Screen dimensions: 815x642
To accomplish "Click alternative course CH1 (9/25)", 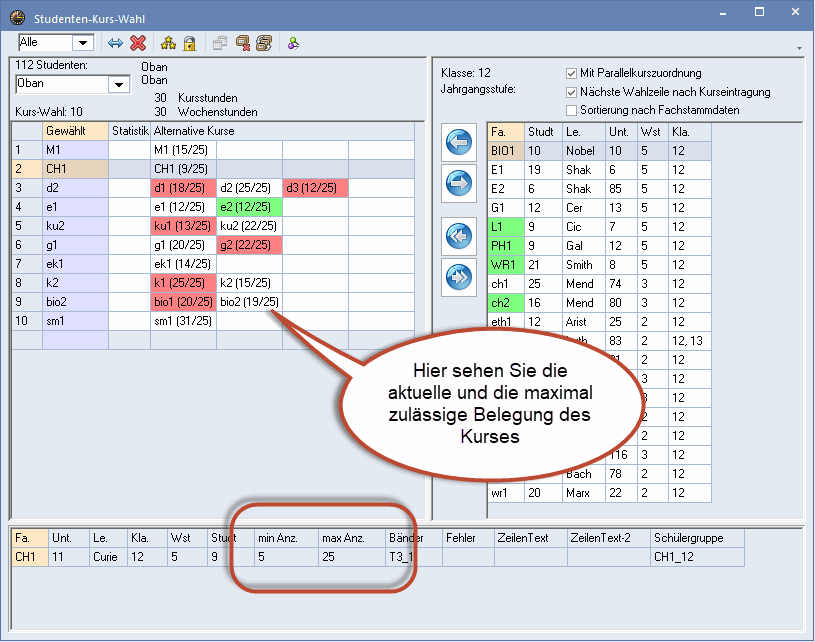I will pos(183,169).
